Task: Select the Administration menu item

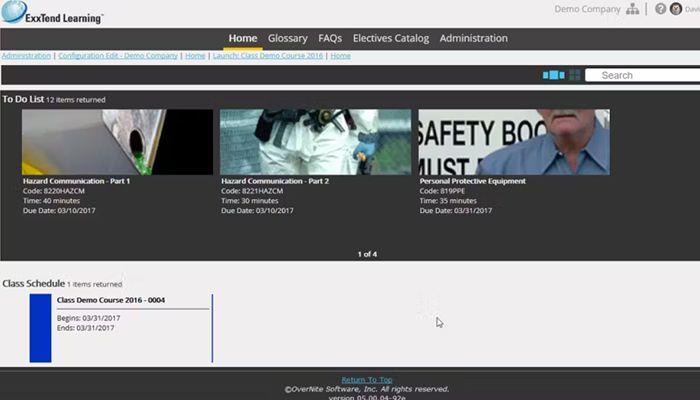Action: [473, 38]
